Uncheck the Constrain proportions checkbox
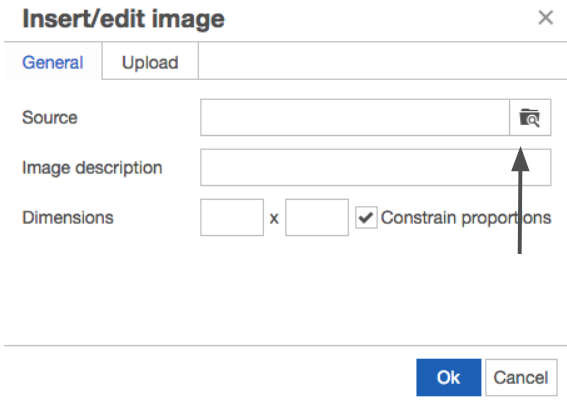The width and height of the screenshot is (567, 405). 366,217
